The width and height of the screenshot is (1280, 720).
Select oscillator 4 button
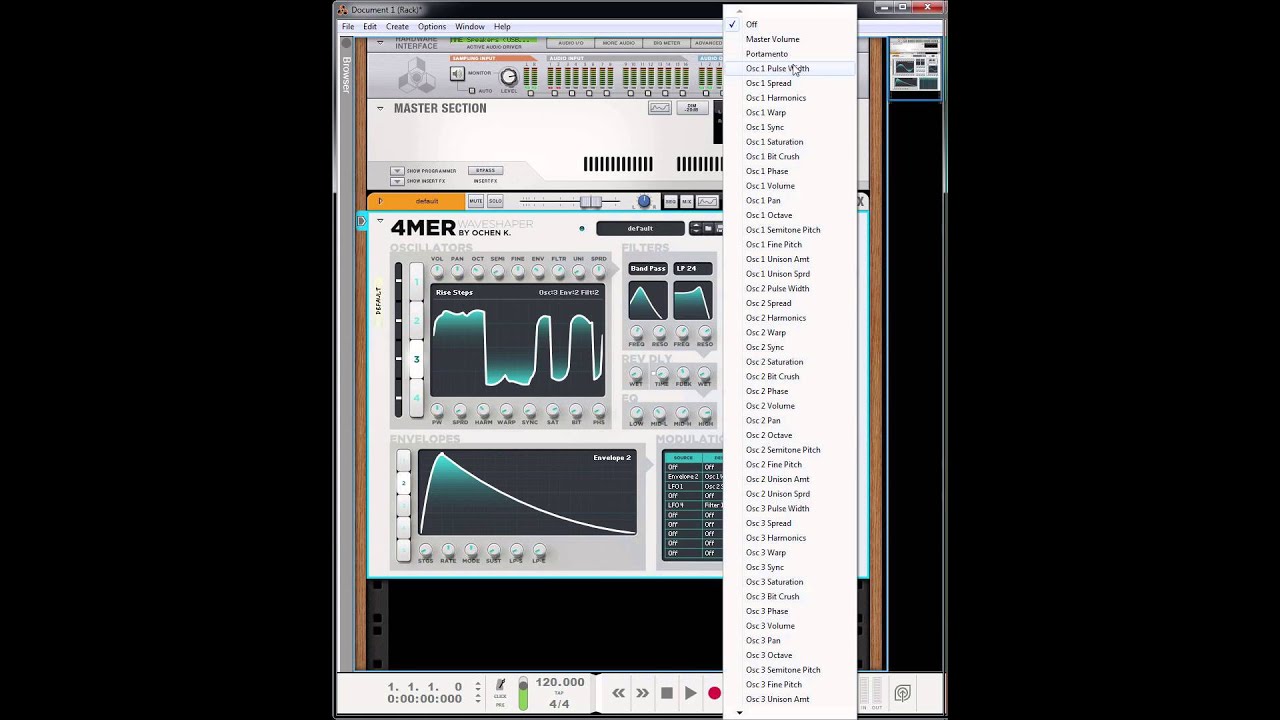(x=416, y=398)
